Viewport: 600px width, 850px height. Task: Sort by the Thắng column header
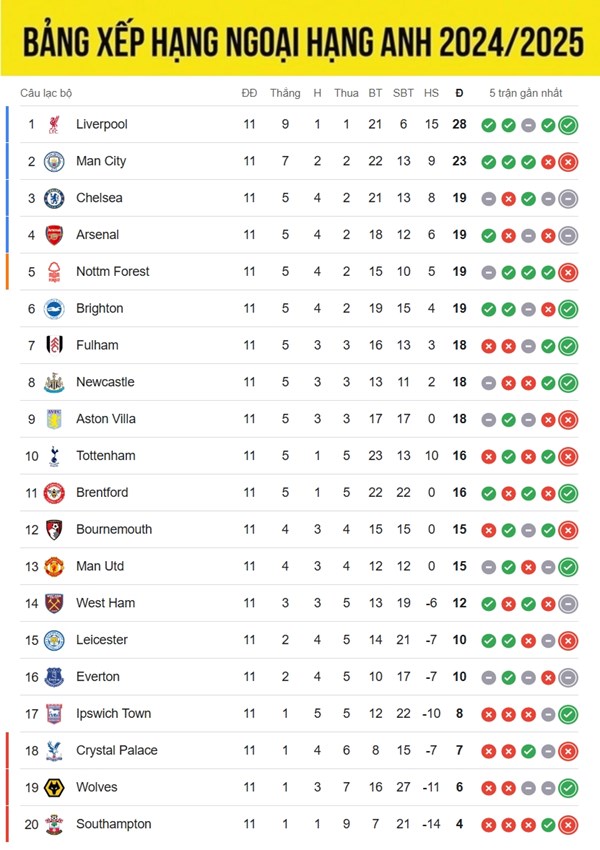pos(285,93)
